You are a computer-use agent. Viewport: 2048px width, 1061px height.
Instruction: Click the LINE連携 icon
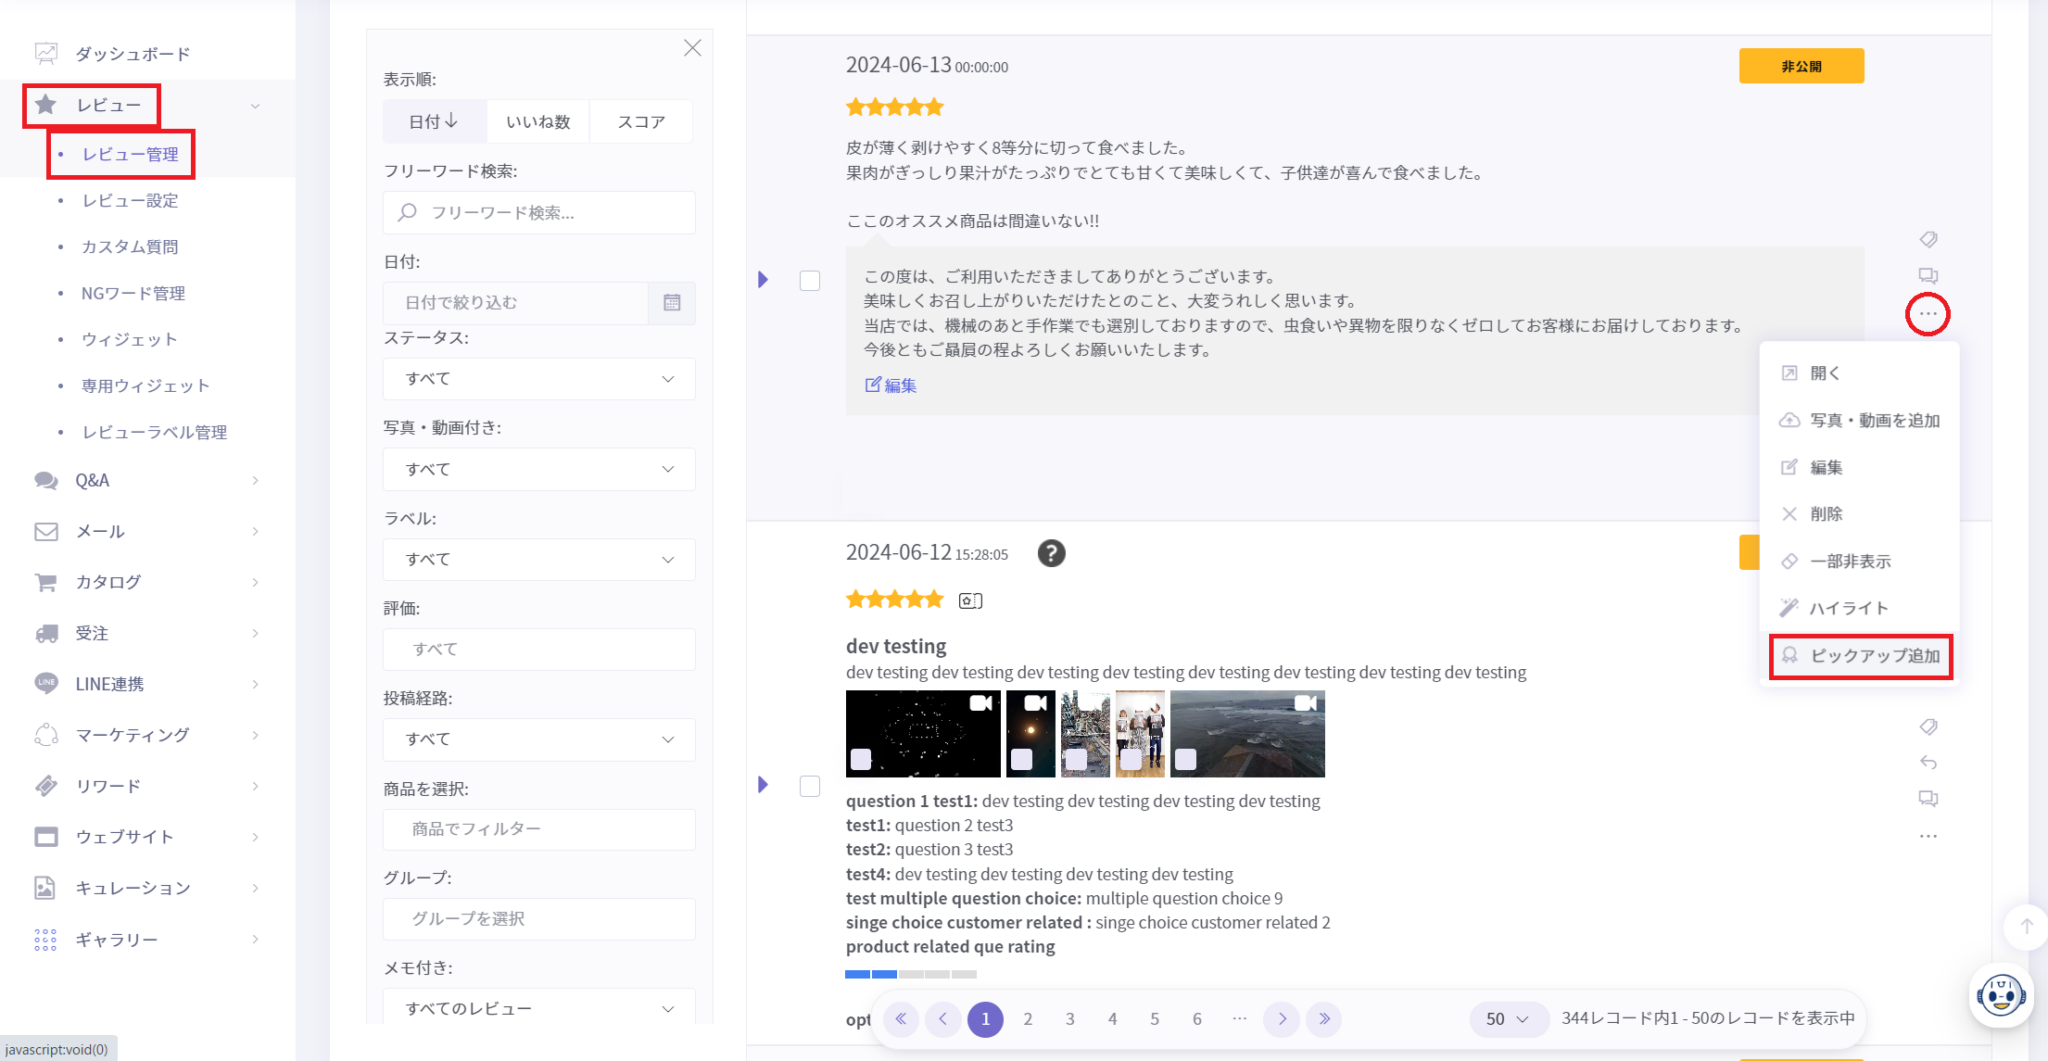pyautogui.click(x=46, y=684)
